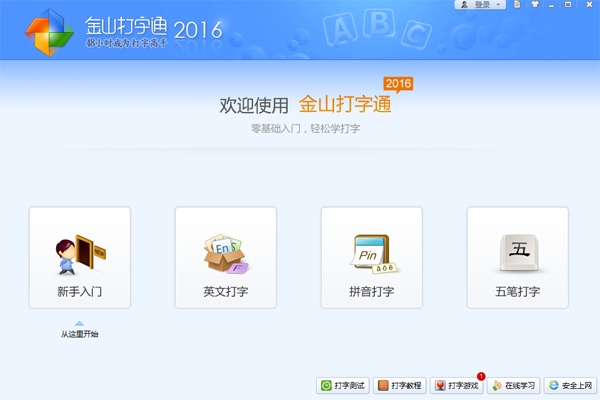Click the orange 2016 version badge
This screenshot has height=400, width=600.
point(398,84)
